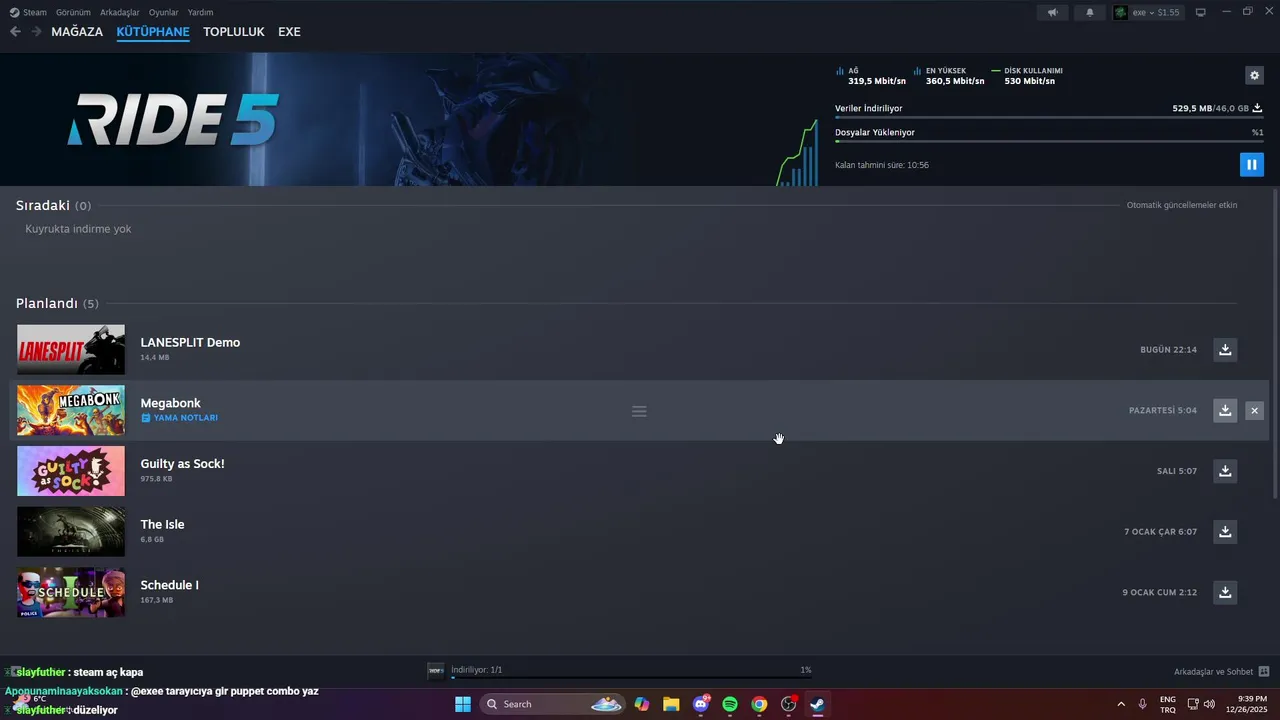Open the taskbar volume control icon
The height and width of the screenshot is (720, 1280).
[1209, 704]
